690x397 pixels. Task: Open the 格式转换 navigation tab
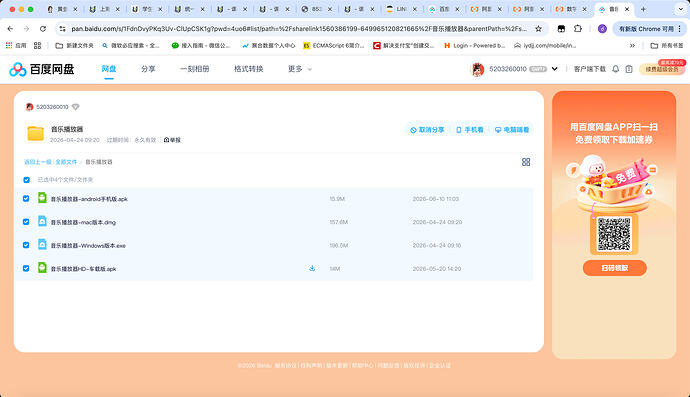tap(249, 69)
